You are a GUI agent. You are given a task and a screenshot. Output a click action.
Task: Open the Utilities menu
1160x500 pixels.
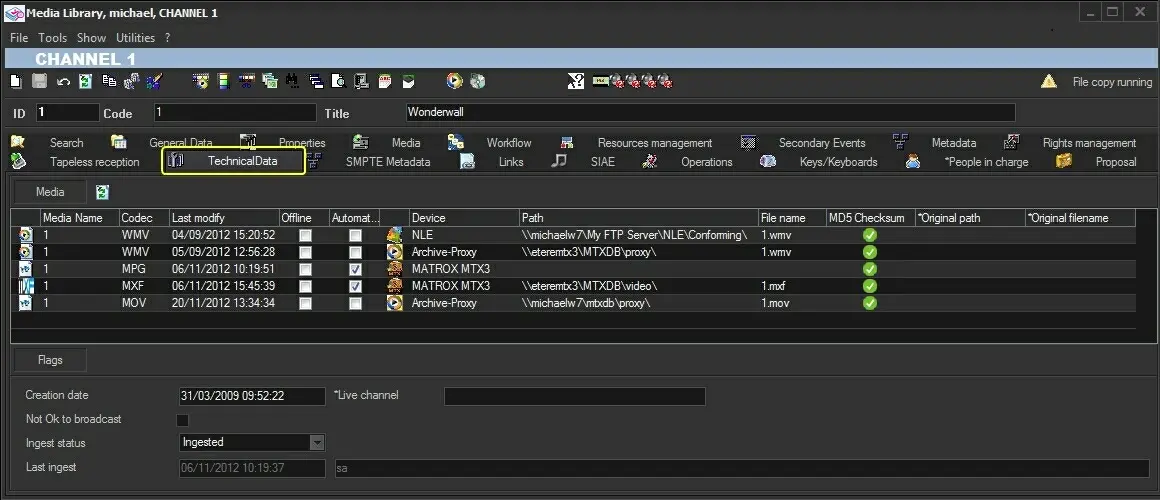[x=136, y=38]
